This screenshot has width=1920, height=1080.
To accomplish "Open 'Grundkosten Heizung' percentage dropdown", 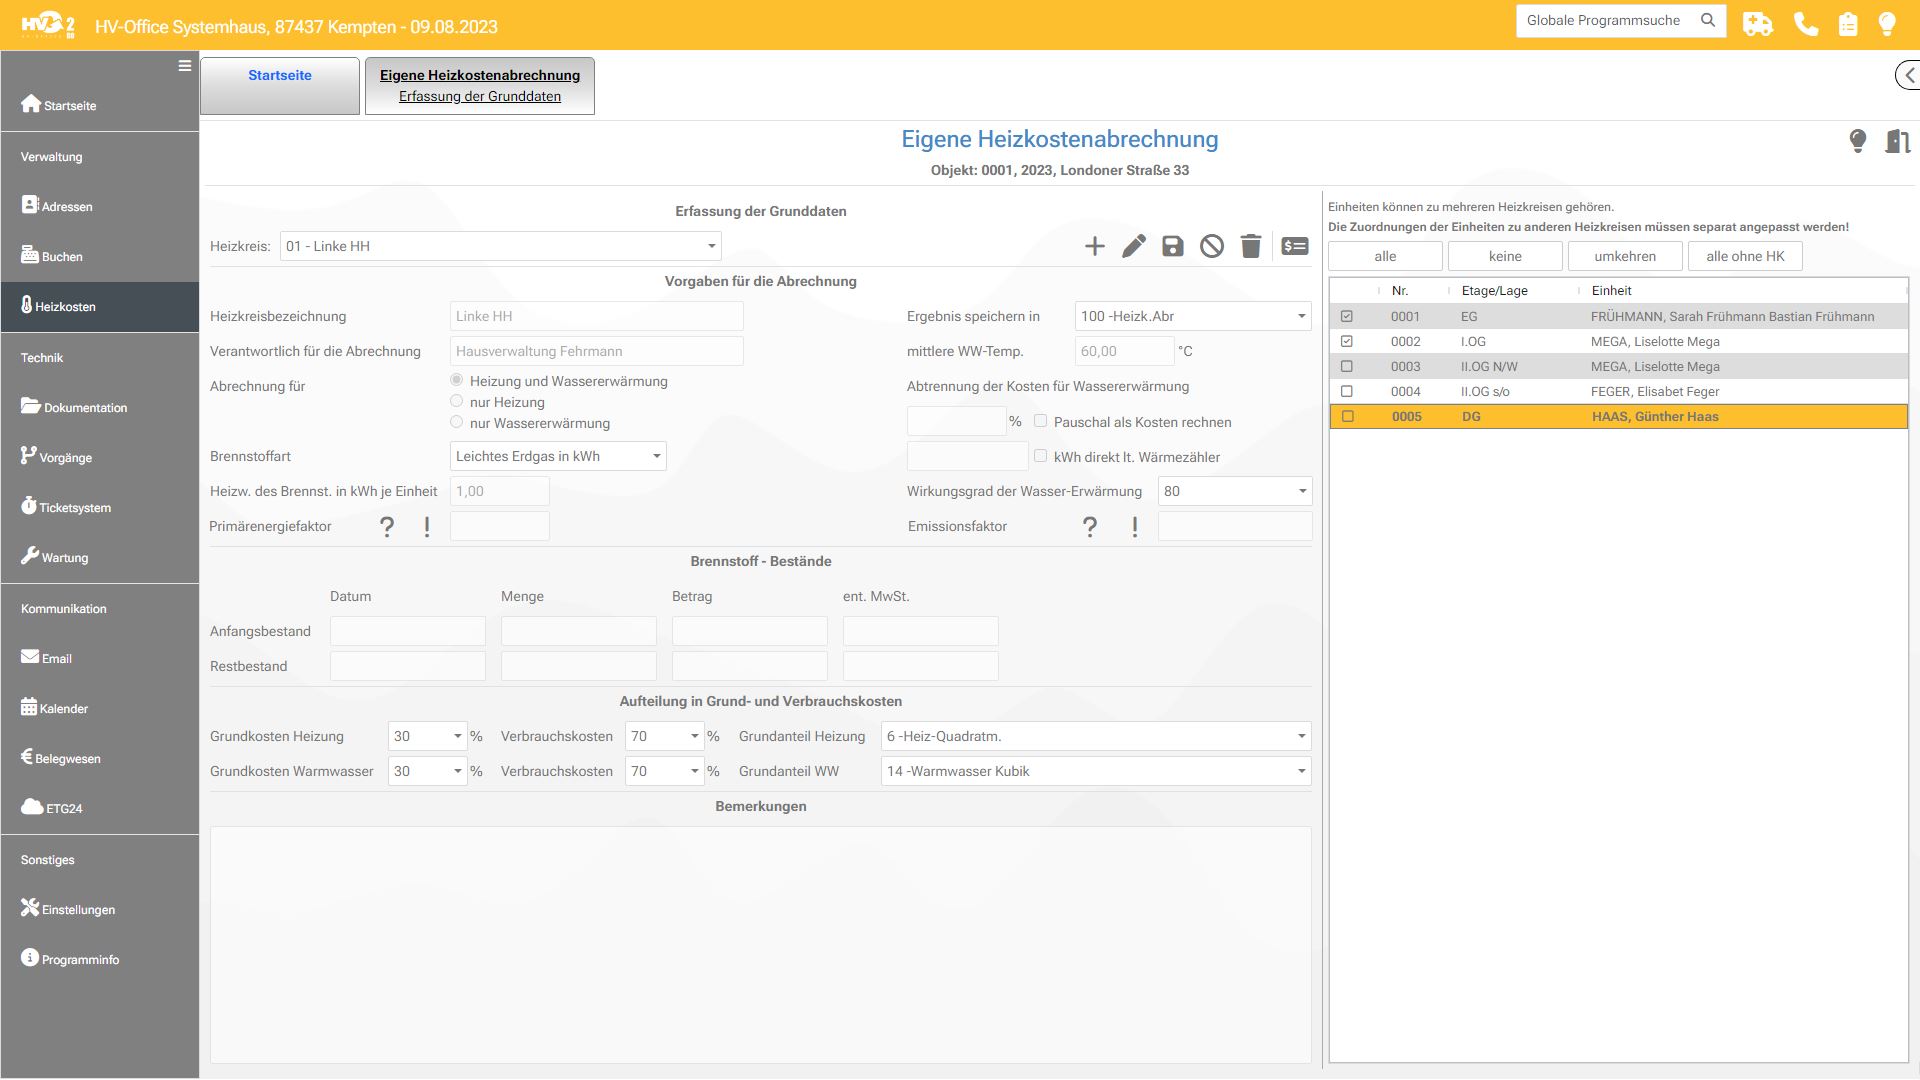I will pyautogui.click(x=428, y=736).
